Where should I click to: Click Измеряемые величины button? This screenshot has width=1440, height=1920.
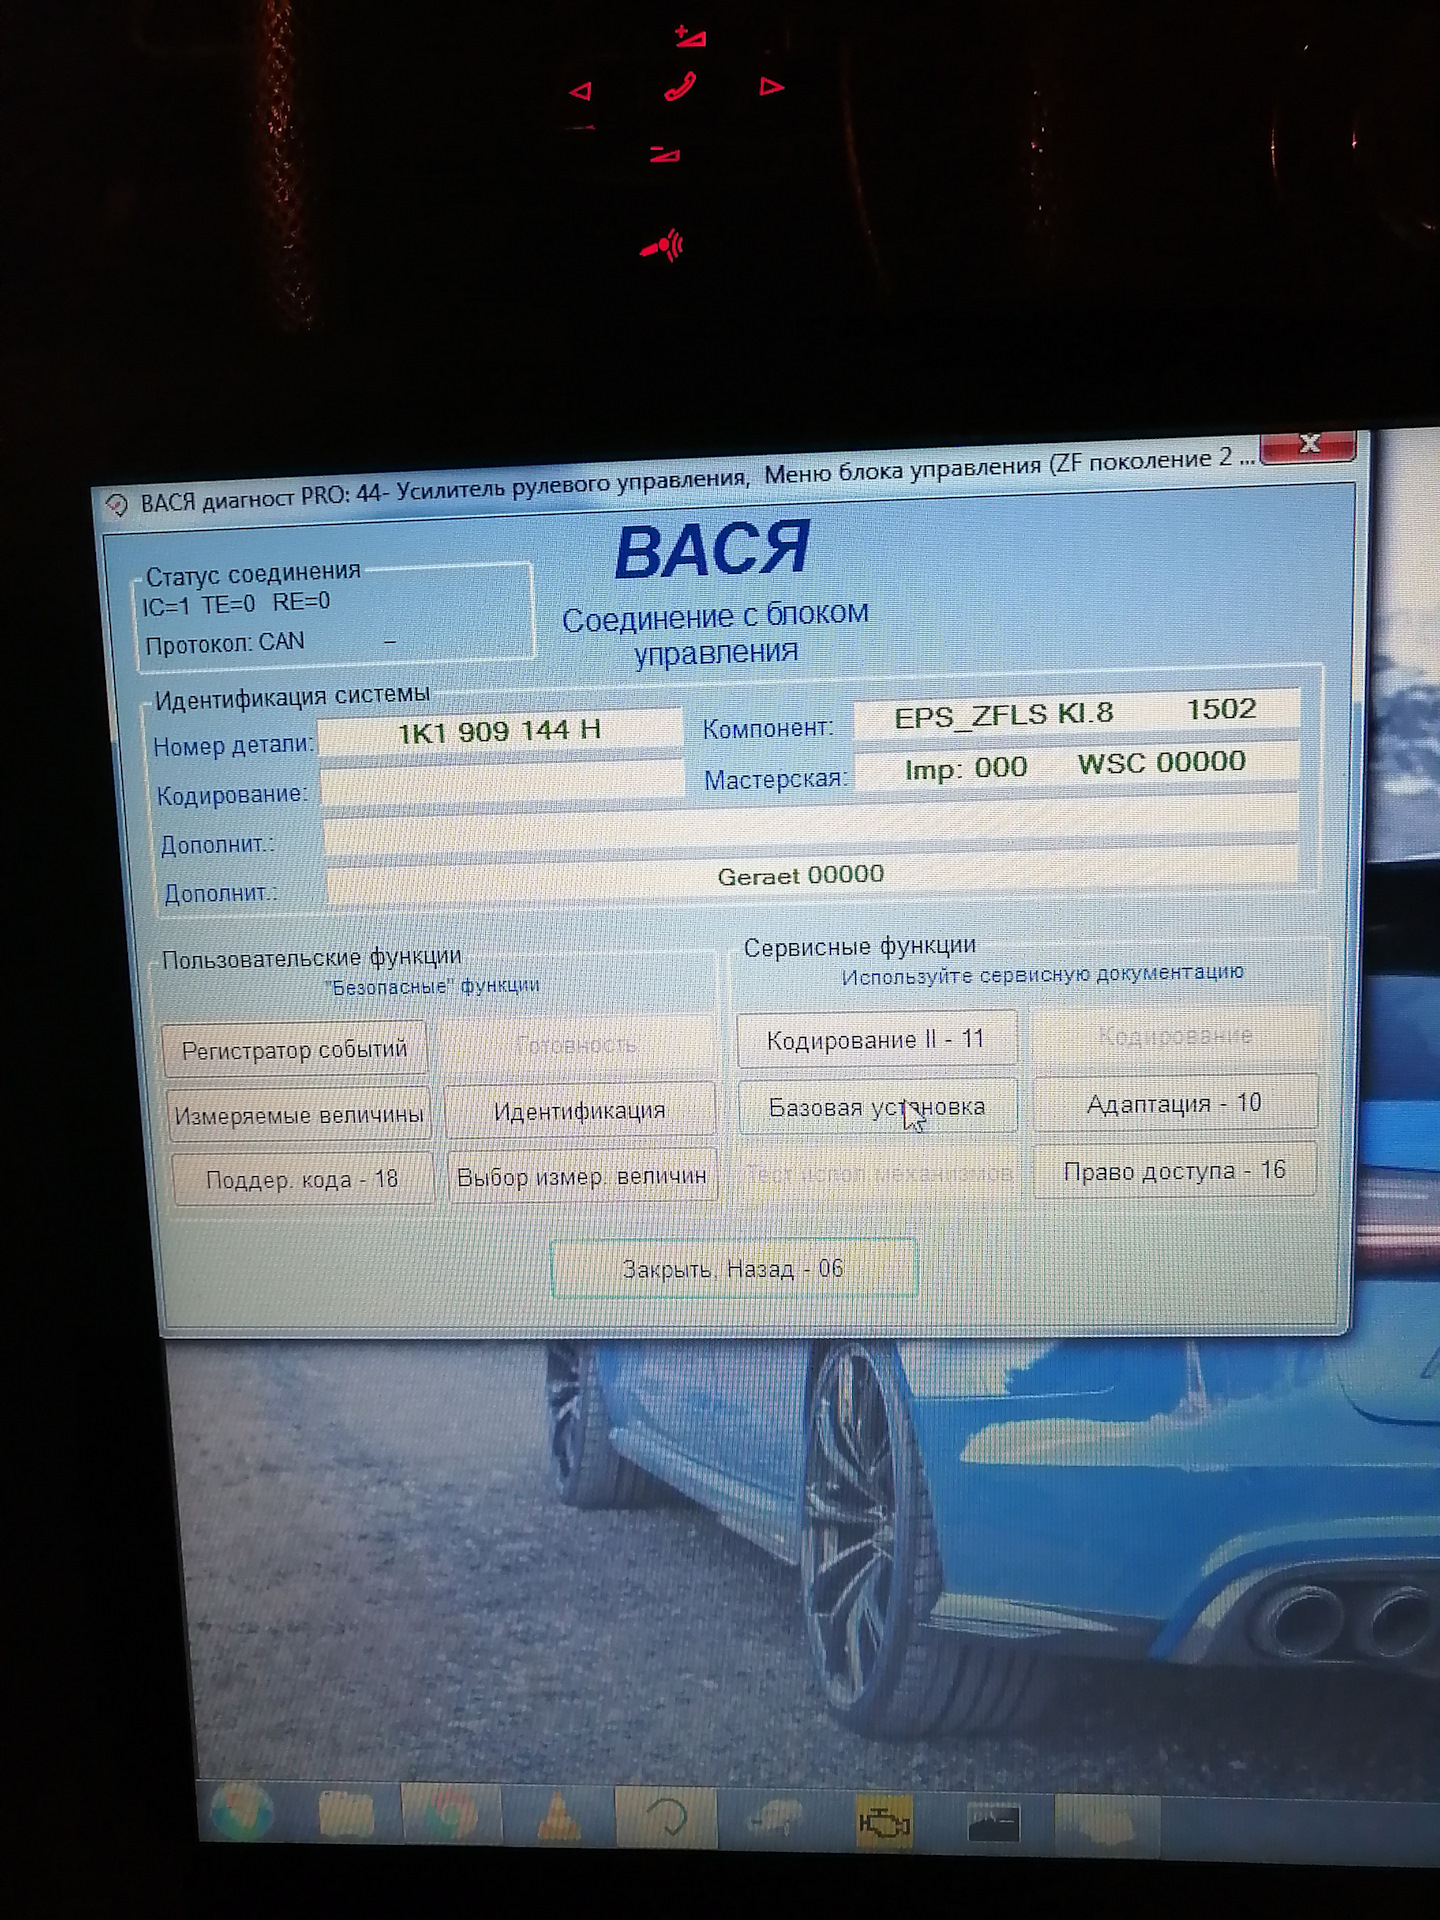pyautogui.click(x=299, y=1115)
